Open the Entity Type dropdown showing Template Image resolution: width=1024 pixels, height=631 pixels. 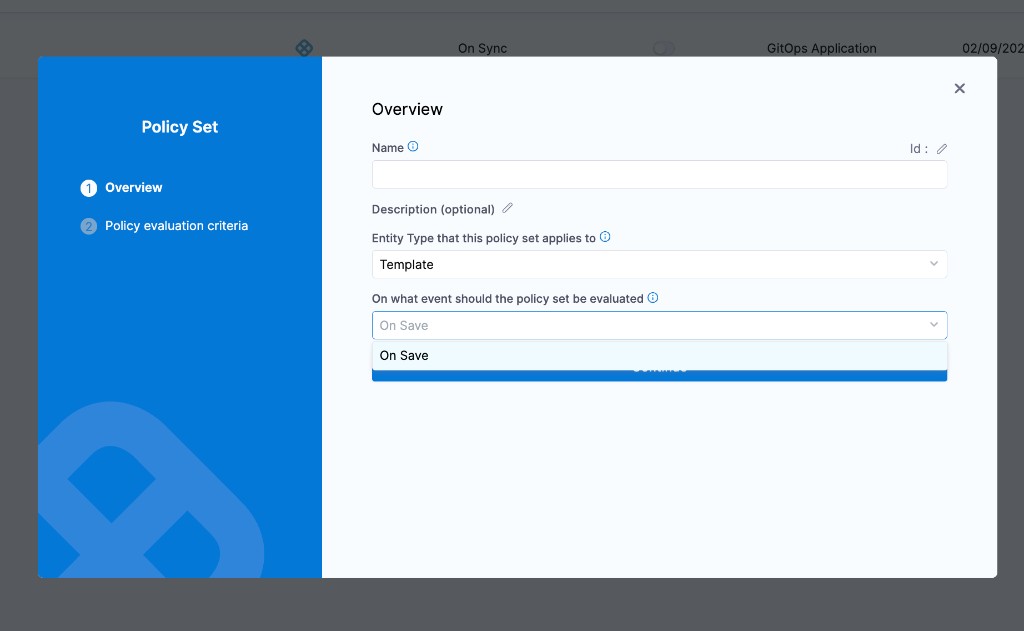click(x=659, y=264)
